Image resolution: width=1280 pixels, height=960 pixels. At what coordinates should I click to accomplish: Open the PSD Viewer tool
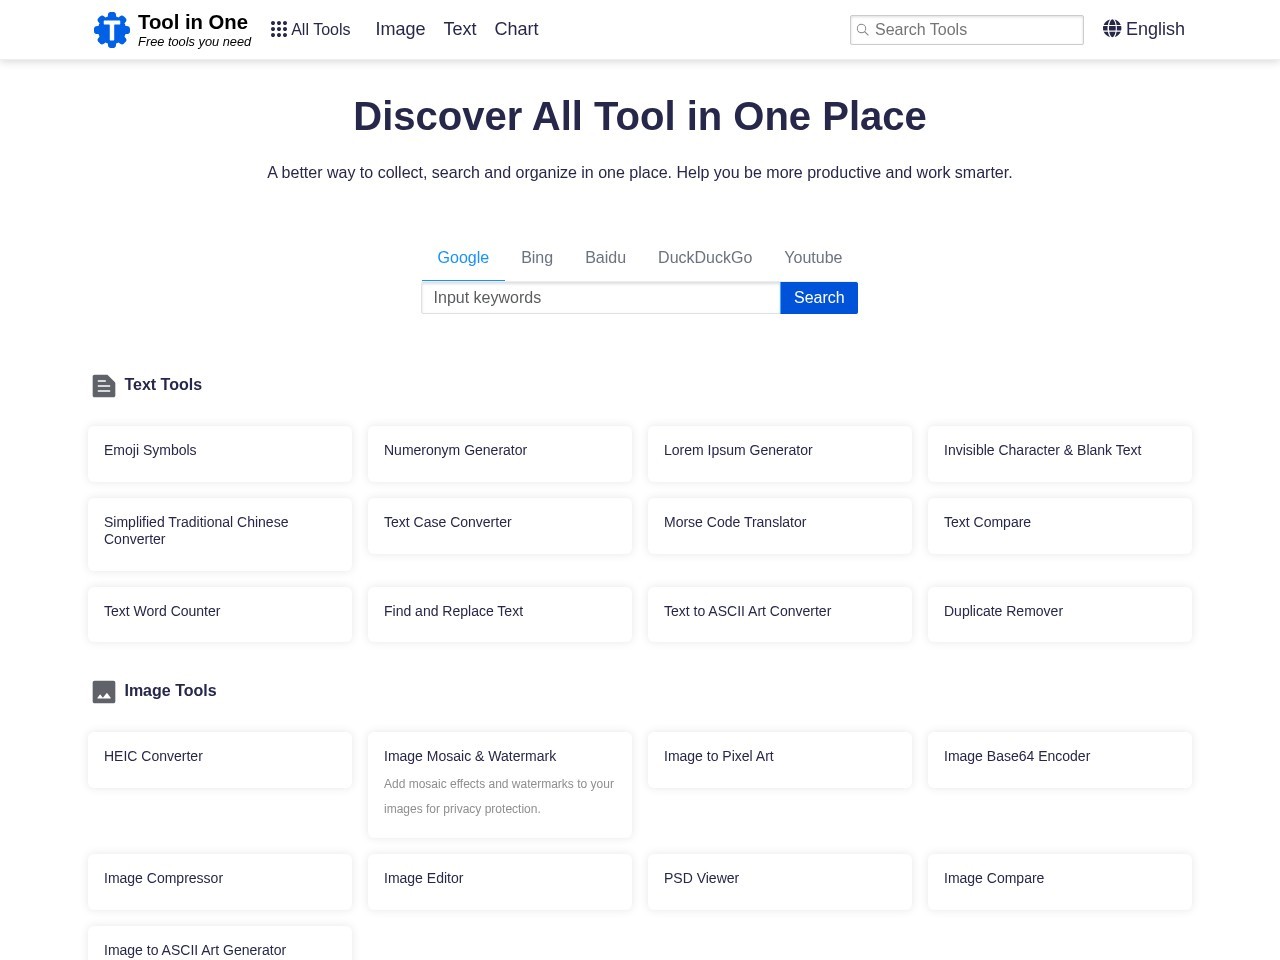coord(780,882)
